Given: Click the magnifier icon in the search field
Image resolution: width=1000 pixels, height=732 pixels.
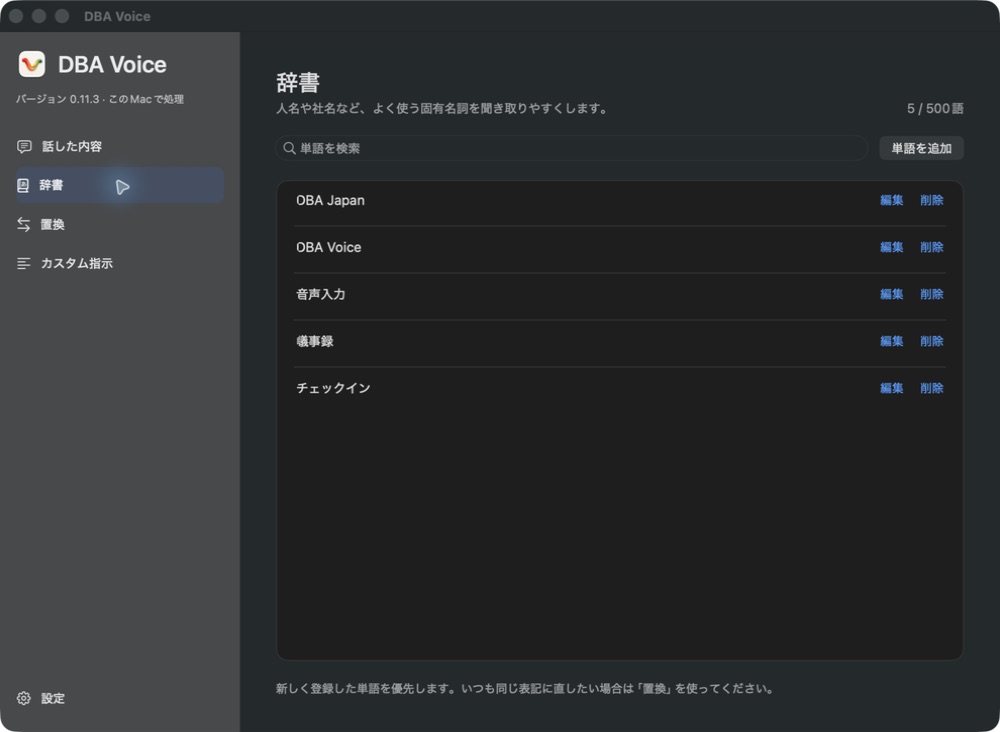Looking at the screenshot, I should point(289,149).
